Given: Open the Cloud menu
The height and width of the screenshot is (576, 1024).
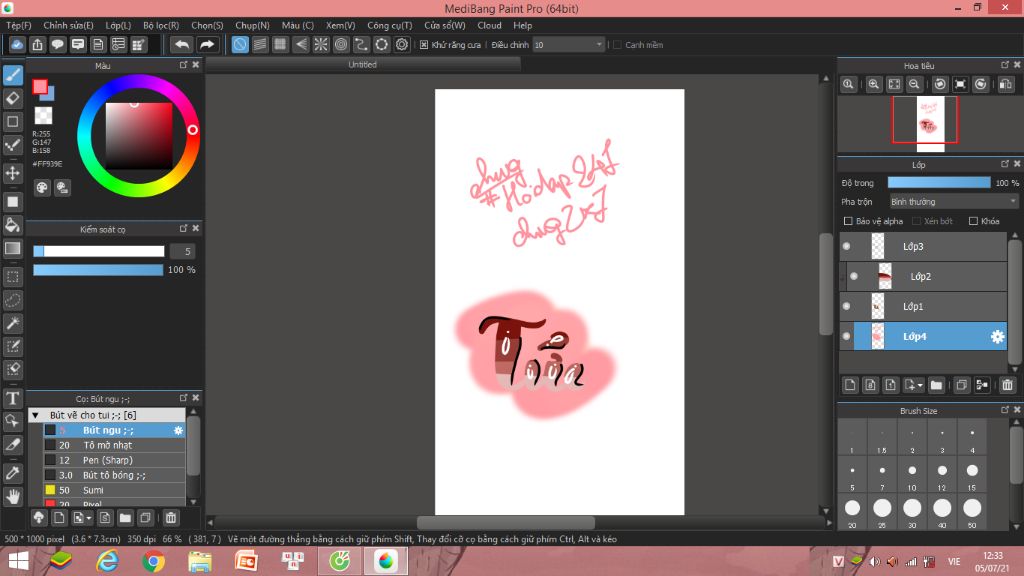Looking at the screenshot, I should (489, 25).
